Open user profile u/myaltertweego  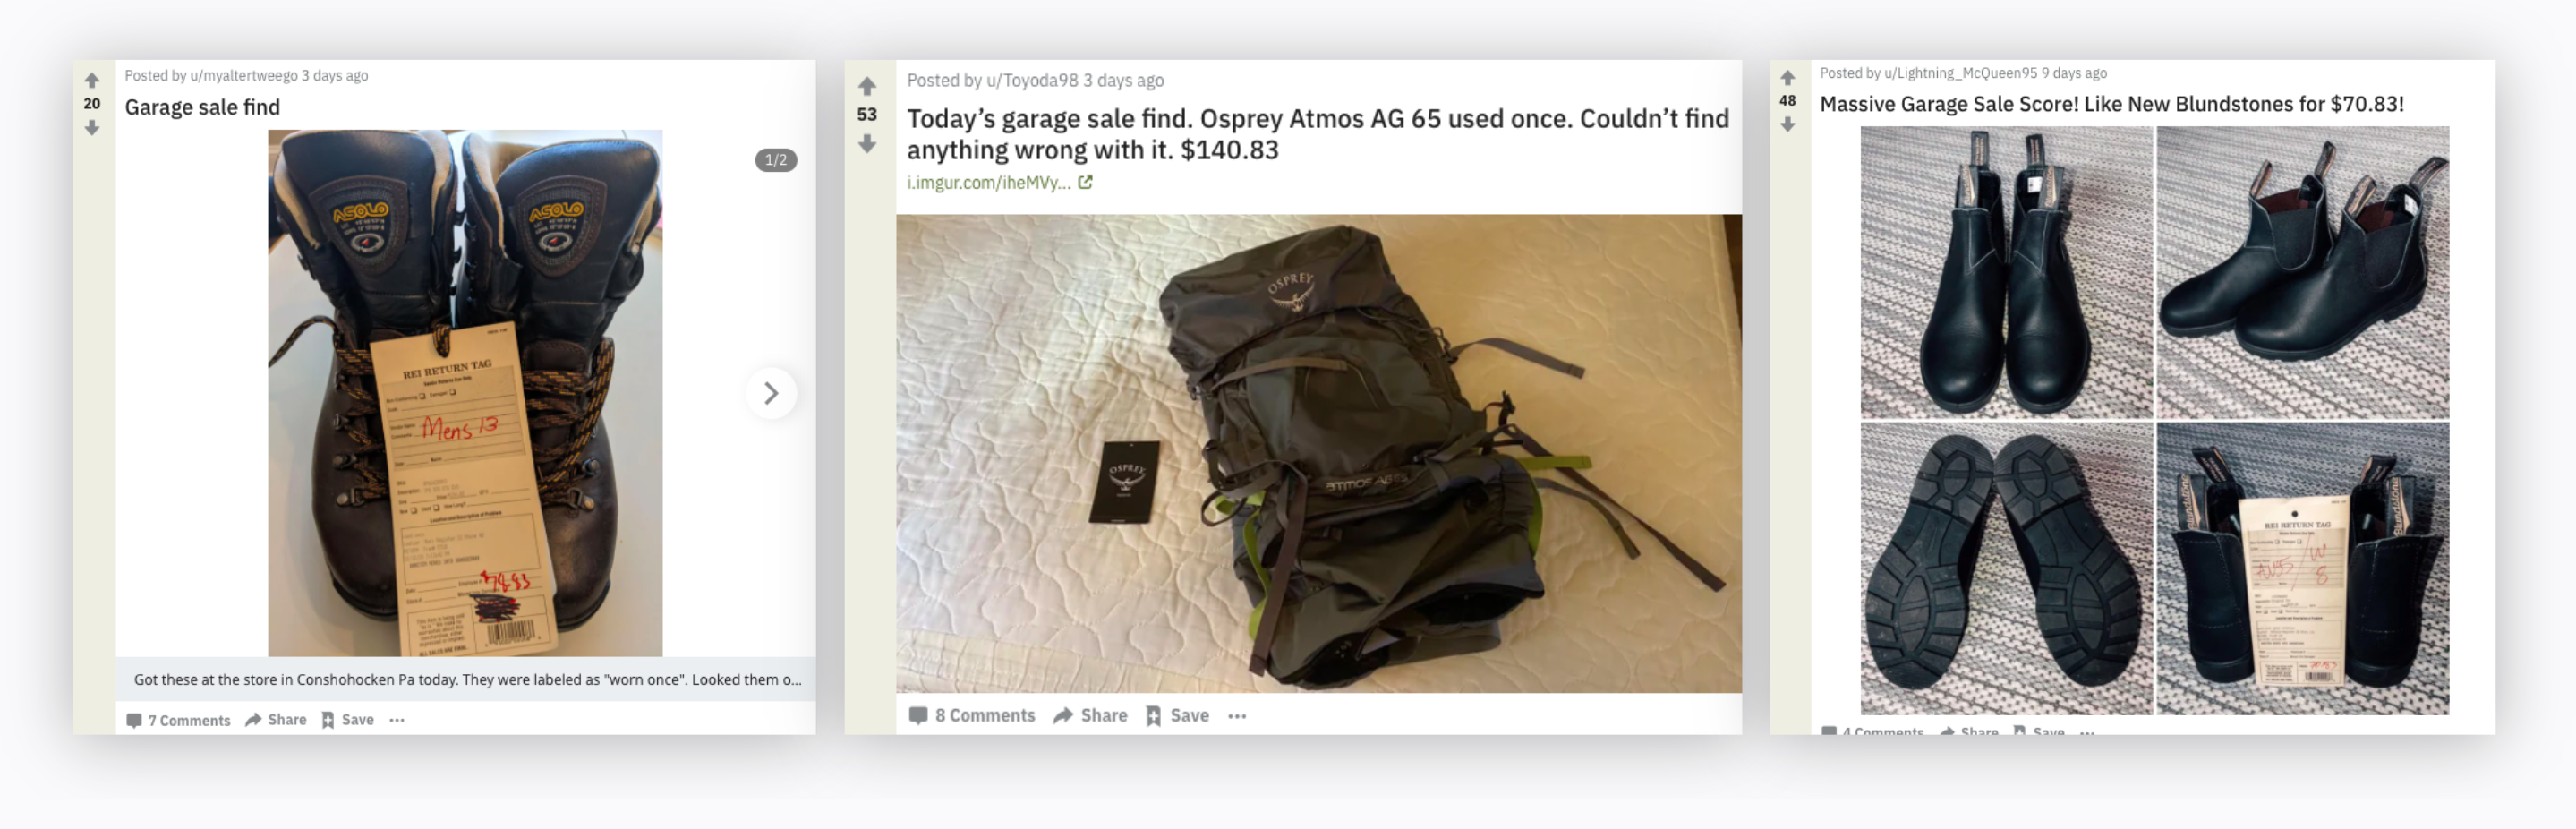(244, 76)
